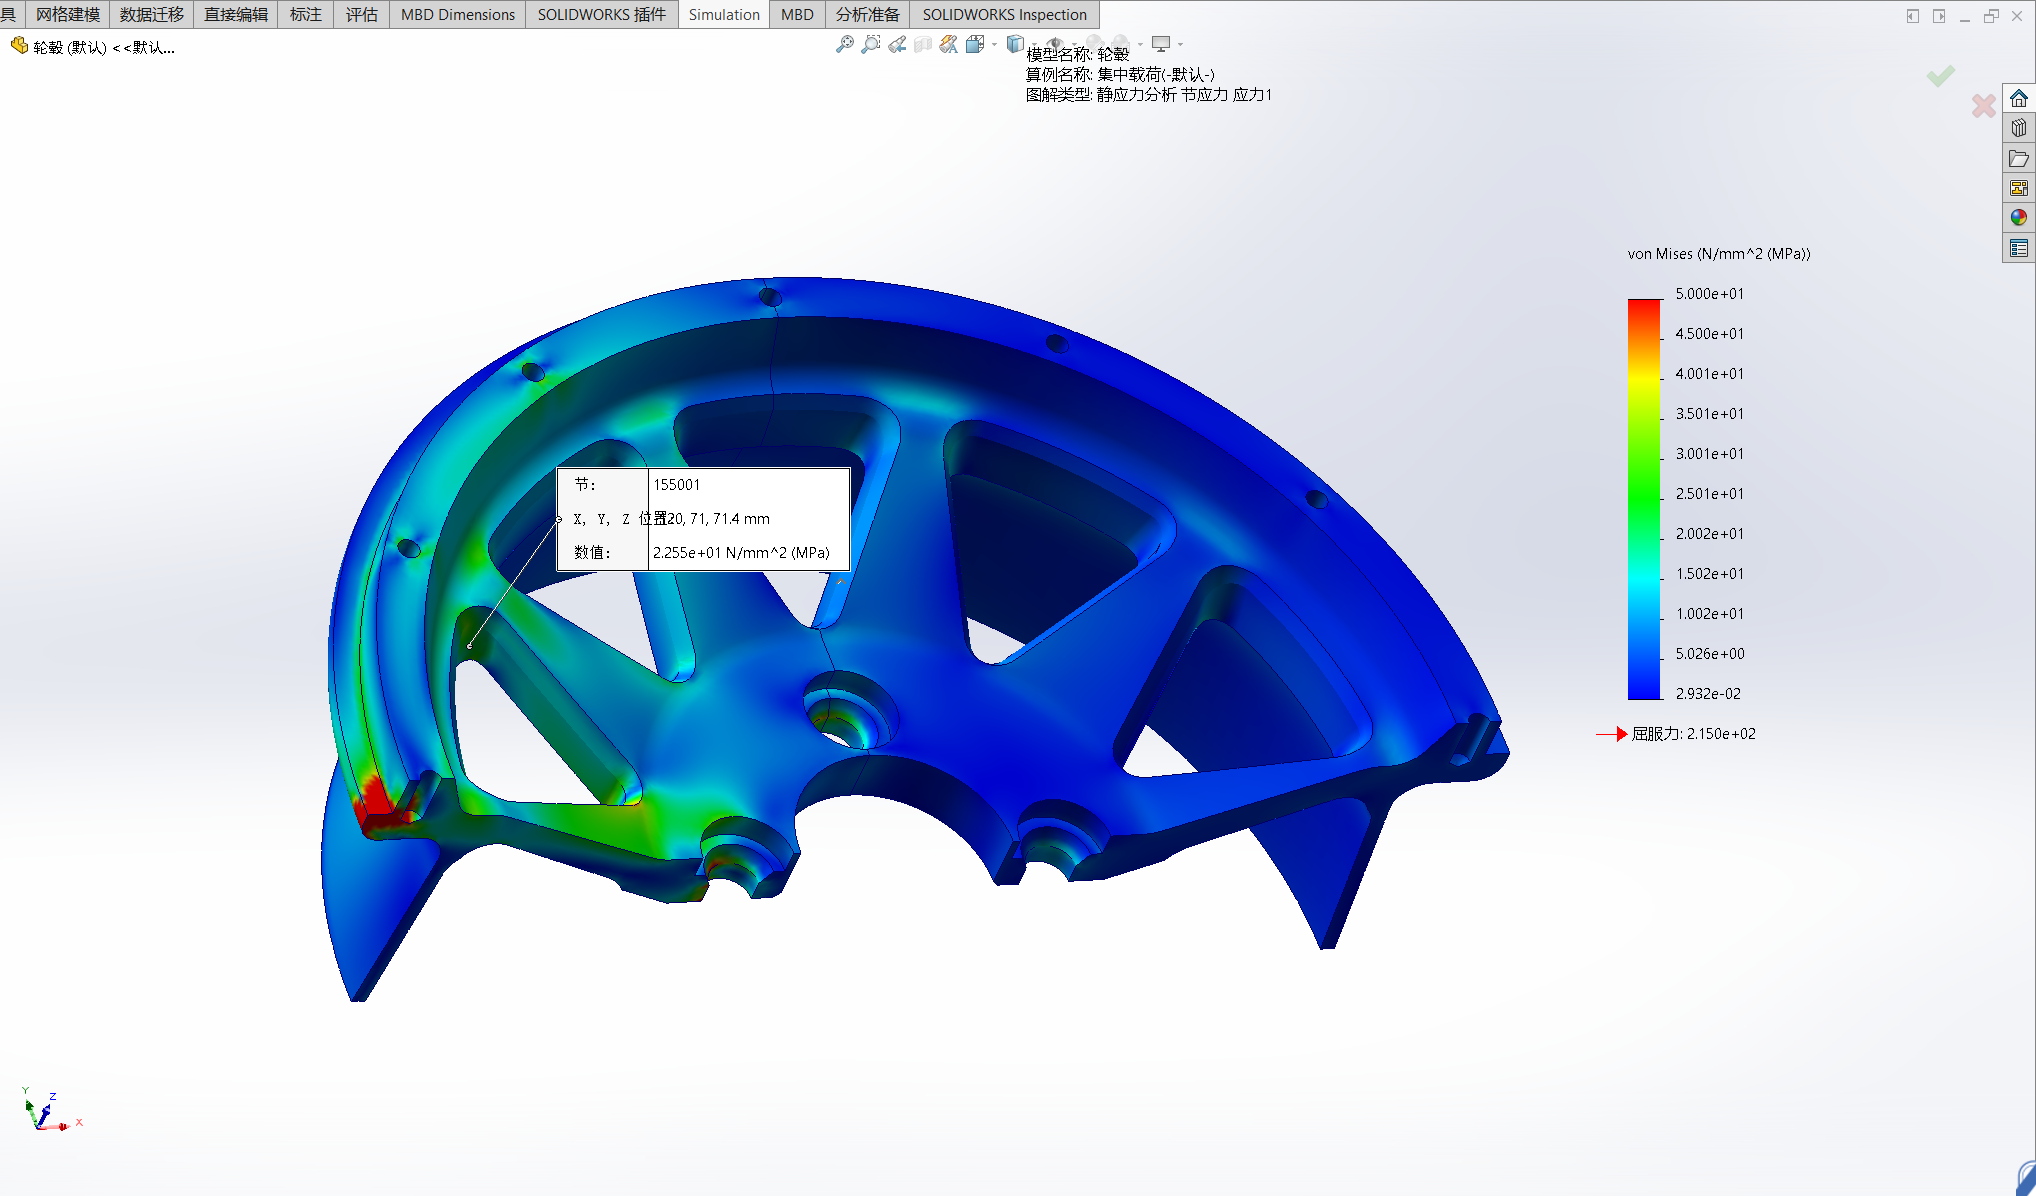Expand the View Orientation dropdown arrow
2036x1196 pixels.
coord(994,44)
